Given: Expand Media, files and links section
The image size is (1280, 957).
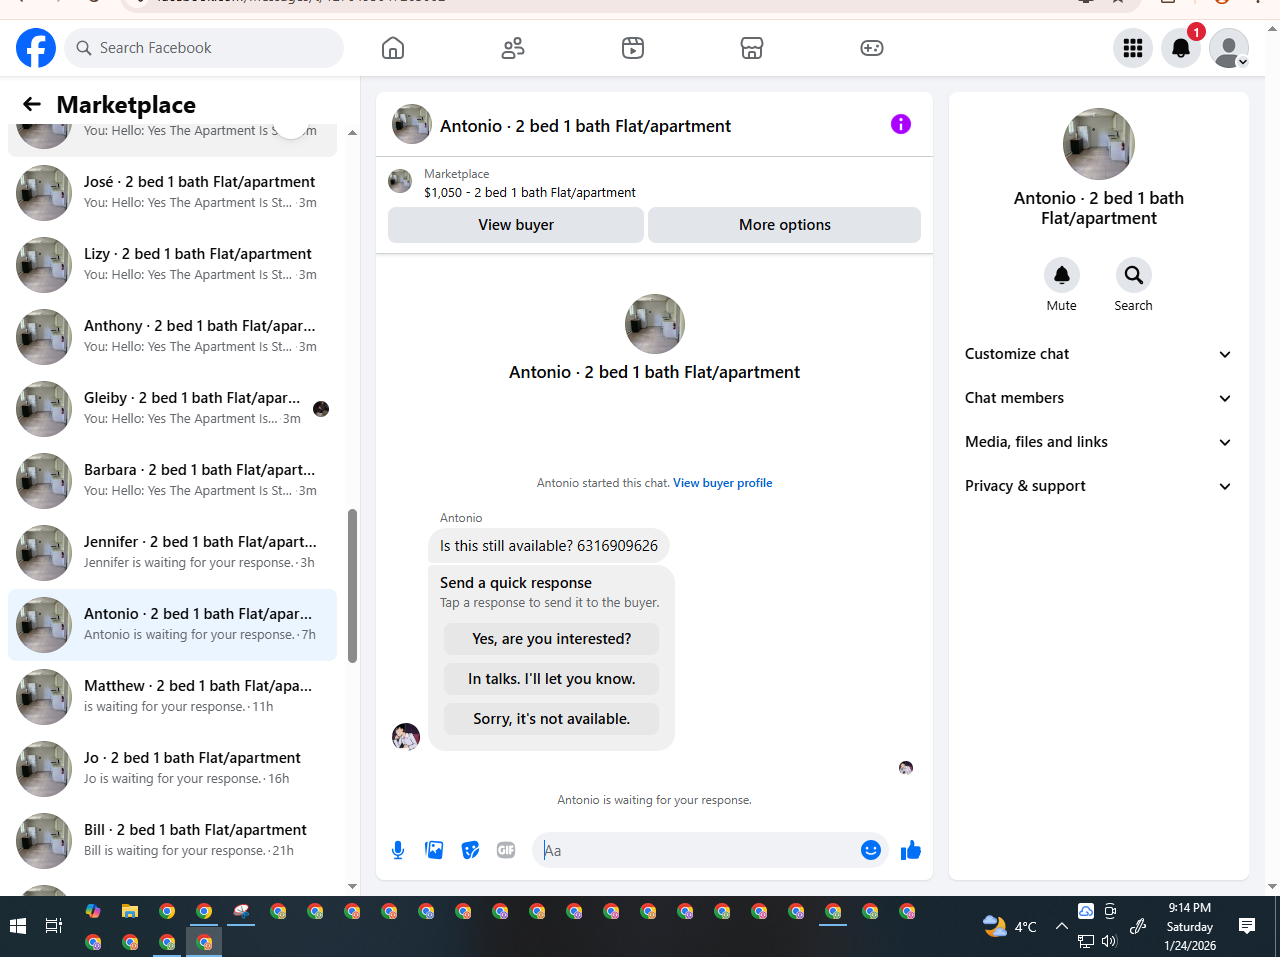Looking at the screenshot, I should 1098,442.
